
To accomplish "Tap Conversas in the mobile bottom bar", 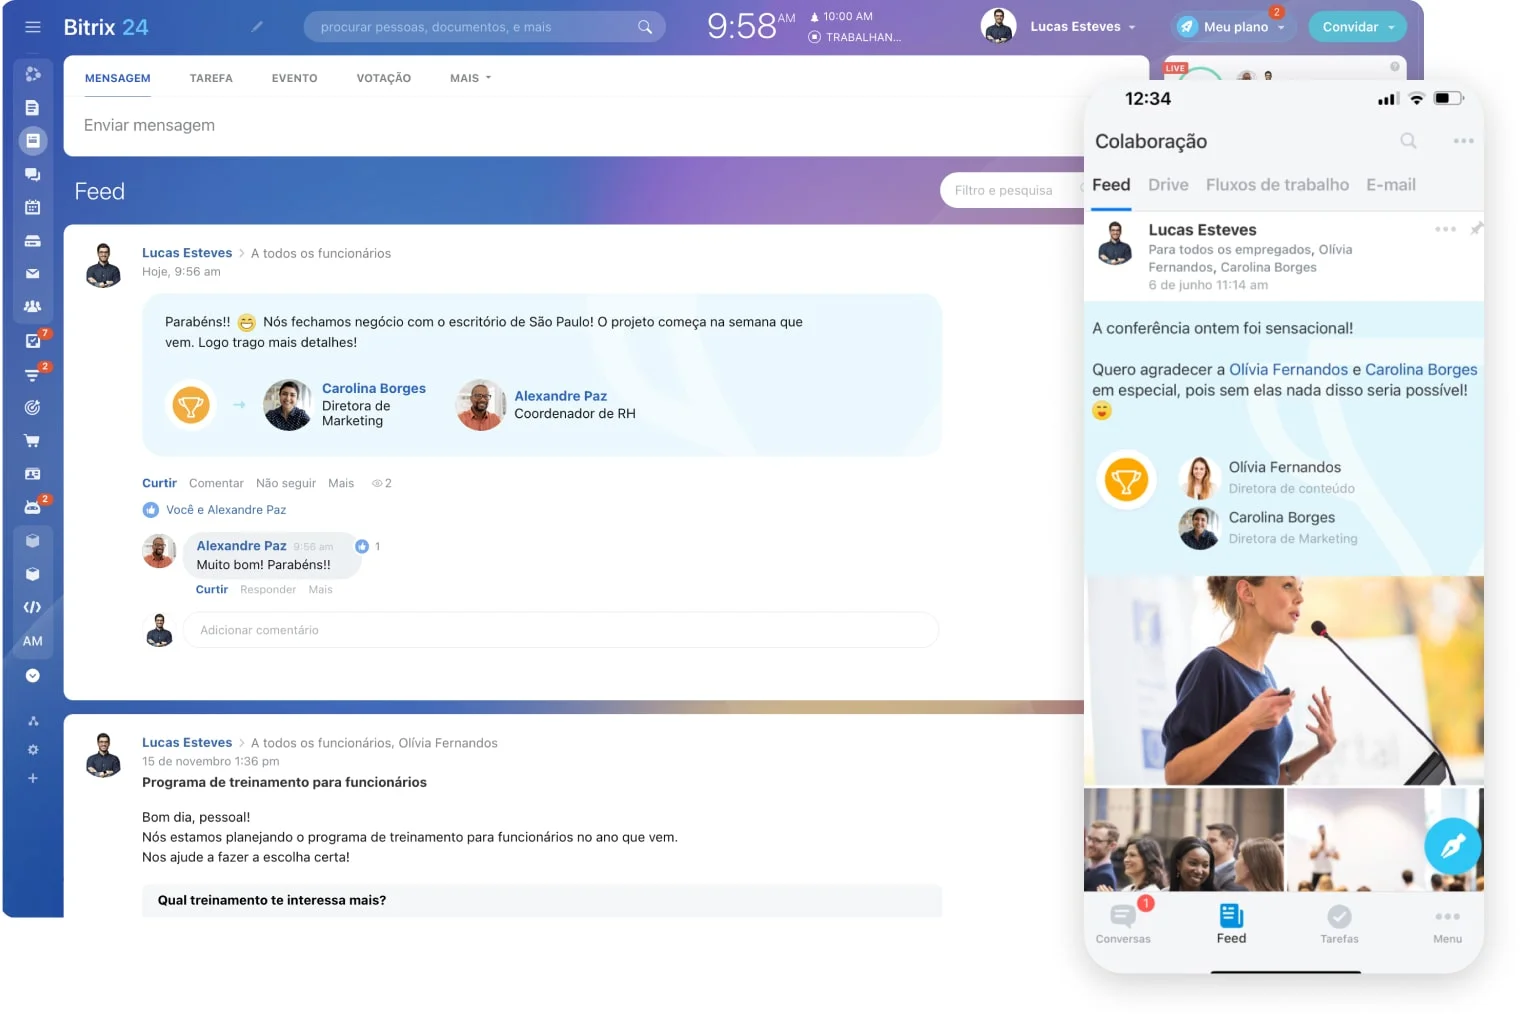I will (x=1123, y=924).
